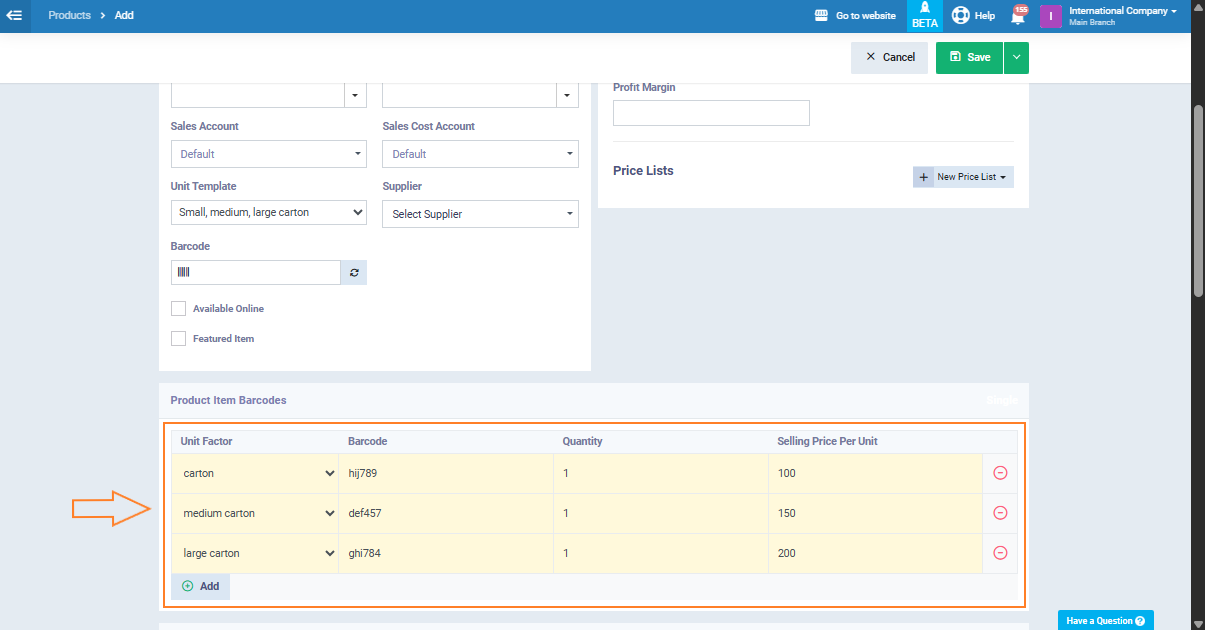Click the page vertical scrollbar
Viewport: 1205px width, 630px height.
[x=1198, y=200]
